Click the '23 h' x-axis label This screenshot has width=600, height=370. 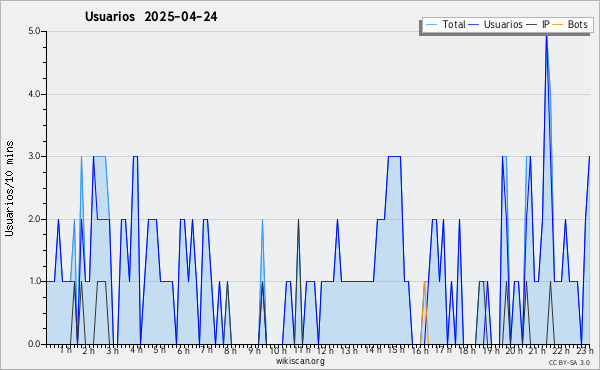pyautogui.click(x=585, y=351)
